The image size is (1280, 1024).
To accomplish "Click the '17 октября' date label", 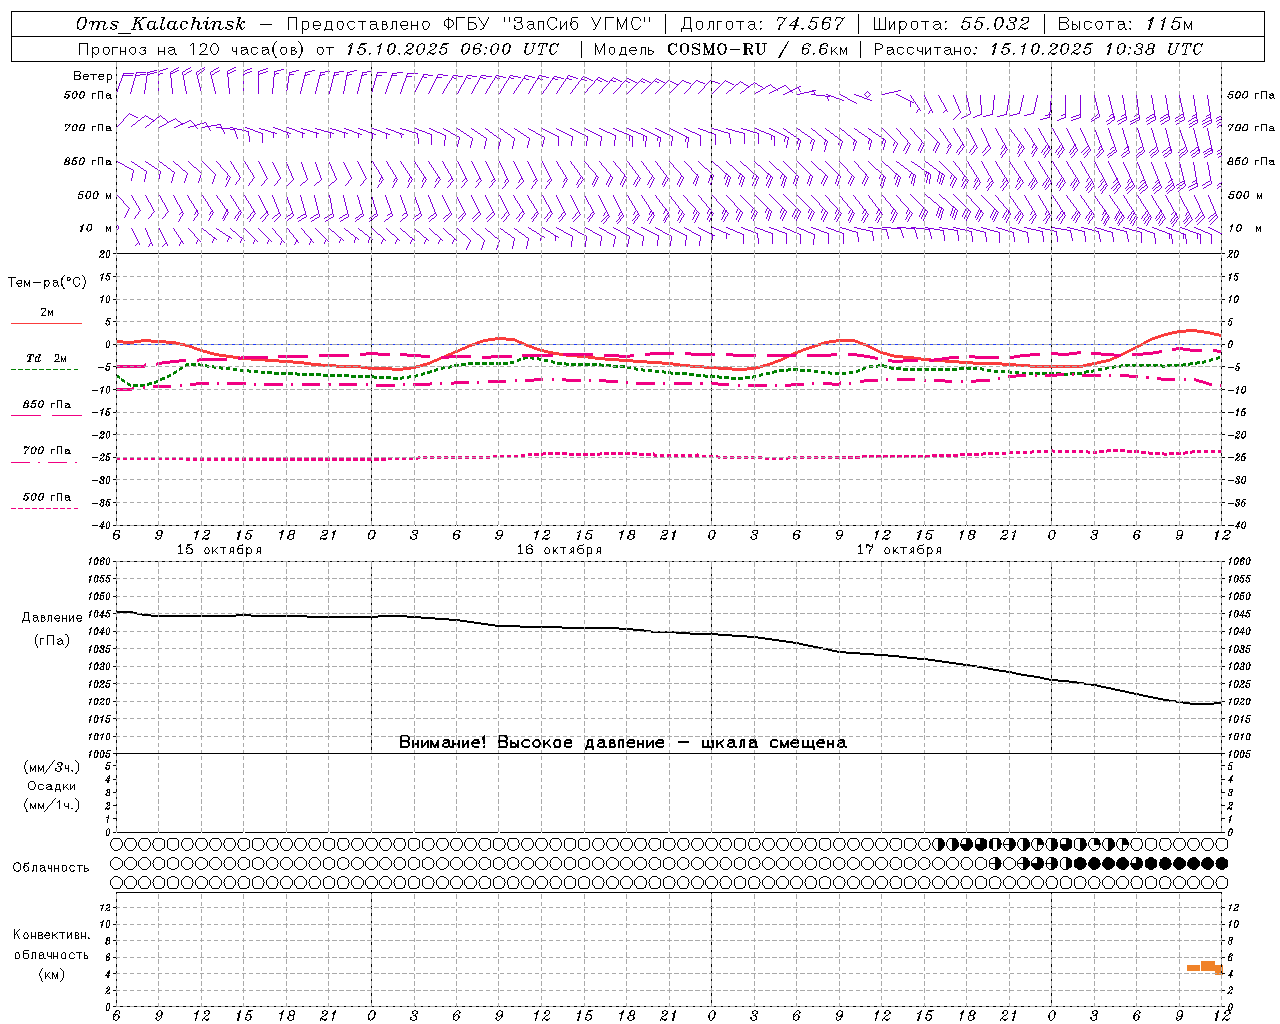I will [899, 550].
